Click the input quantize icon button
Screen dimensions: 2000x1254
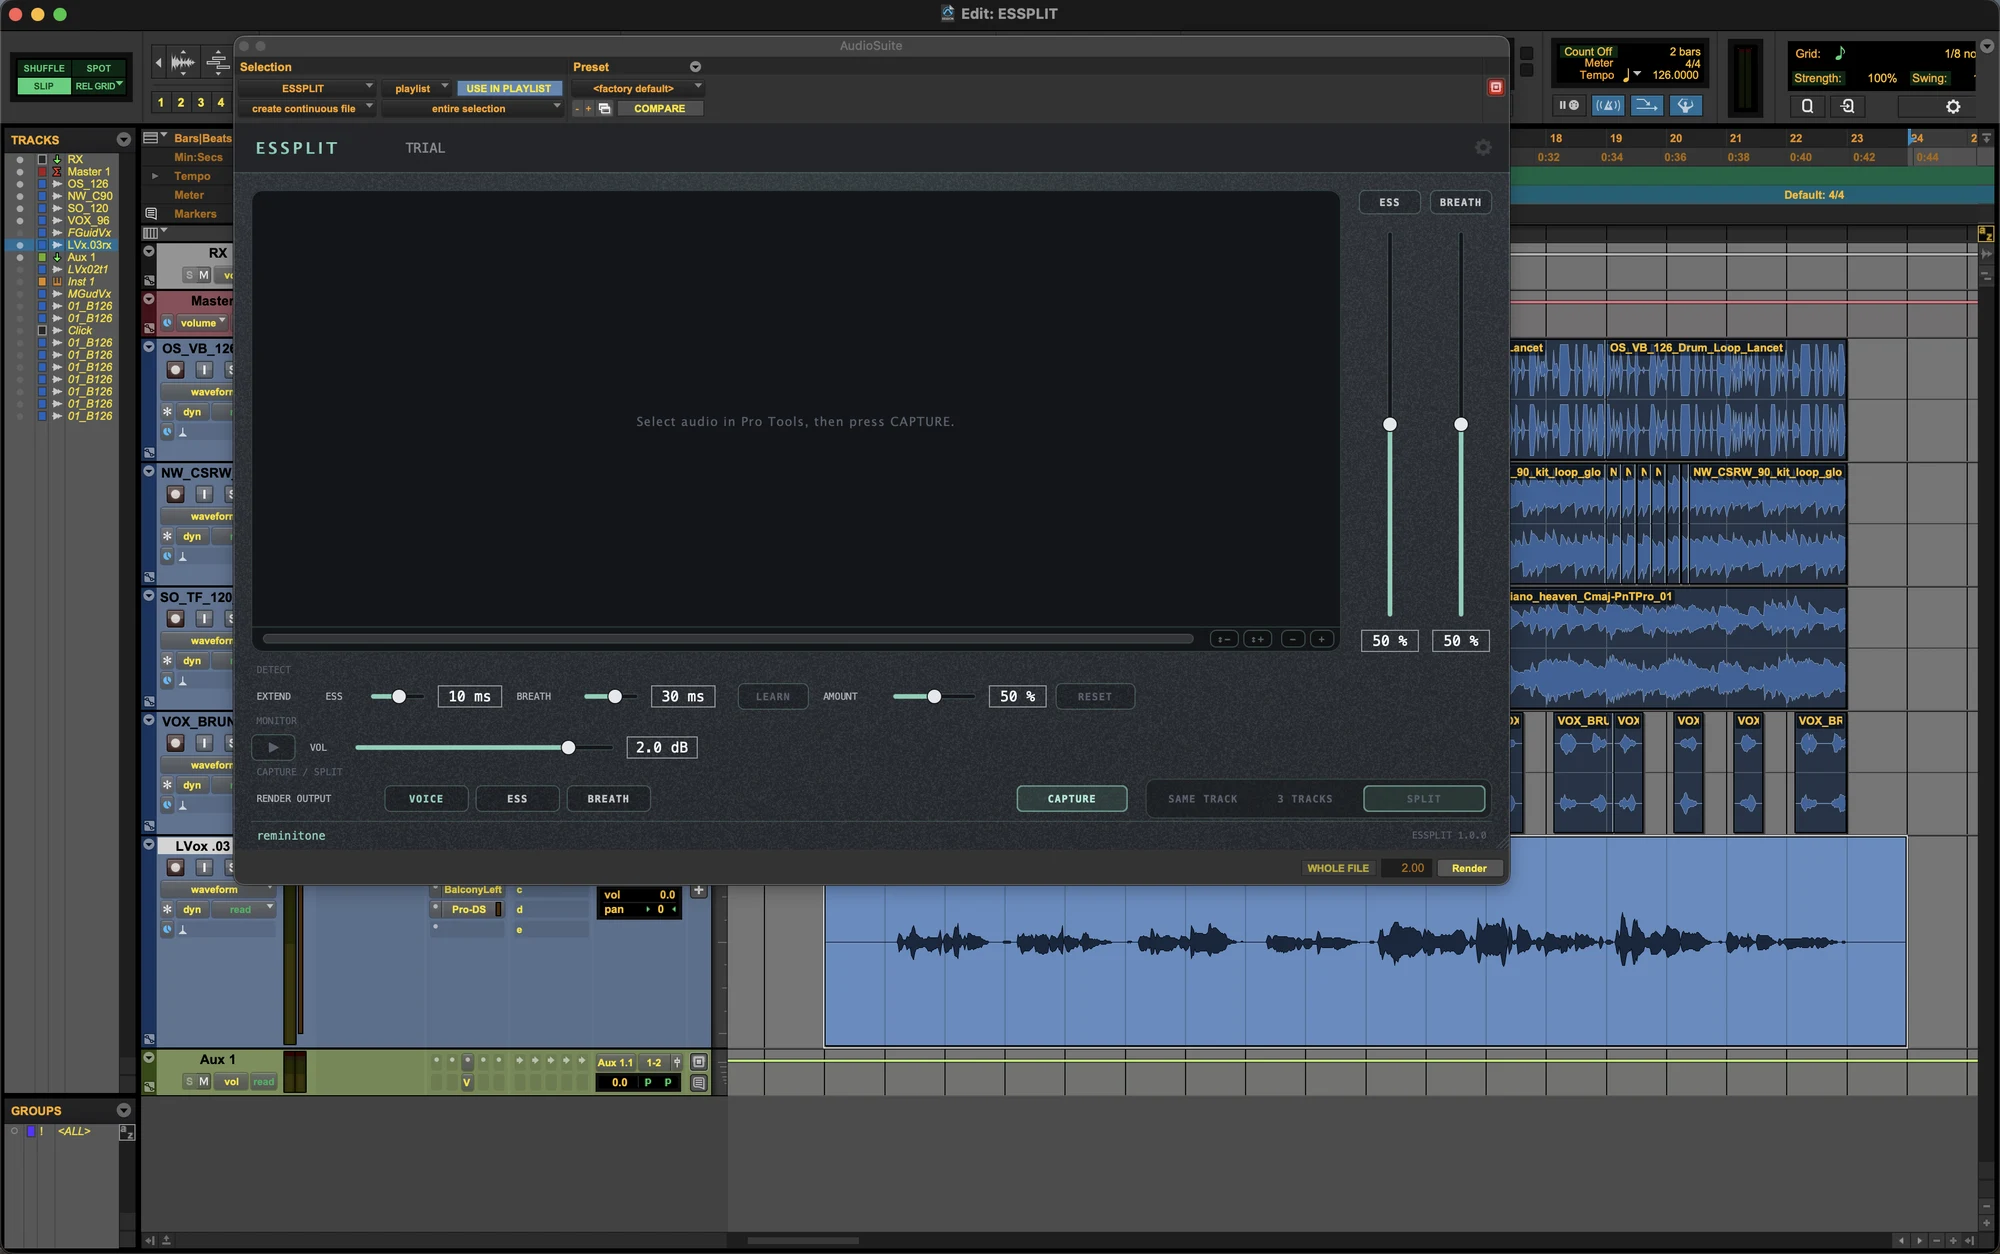pyautogui.click(x=1847, y=105)
